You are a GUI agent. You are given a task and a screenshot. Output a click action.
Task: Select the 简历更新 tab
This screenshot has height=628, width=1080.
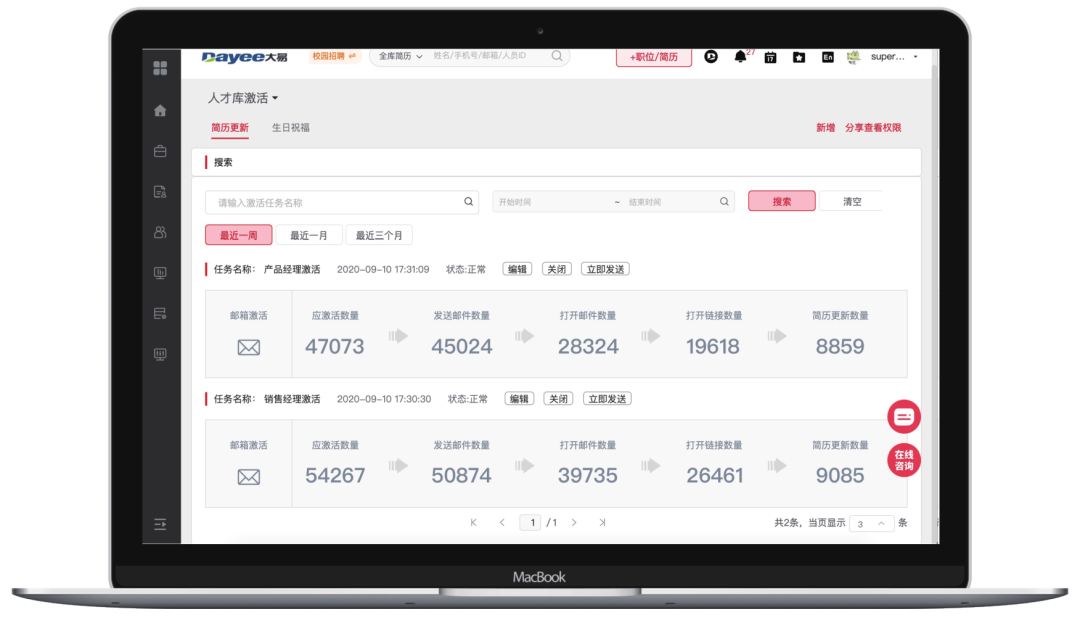[230, 128]
